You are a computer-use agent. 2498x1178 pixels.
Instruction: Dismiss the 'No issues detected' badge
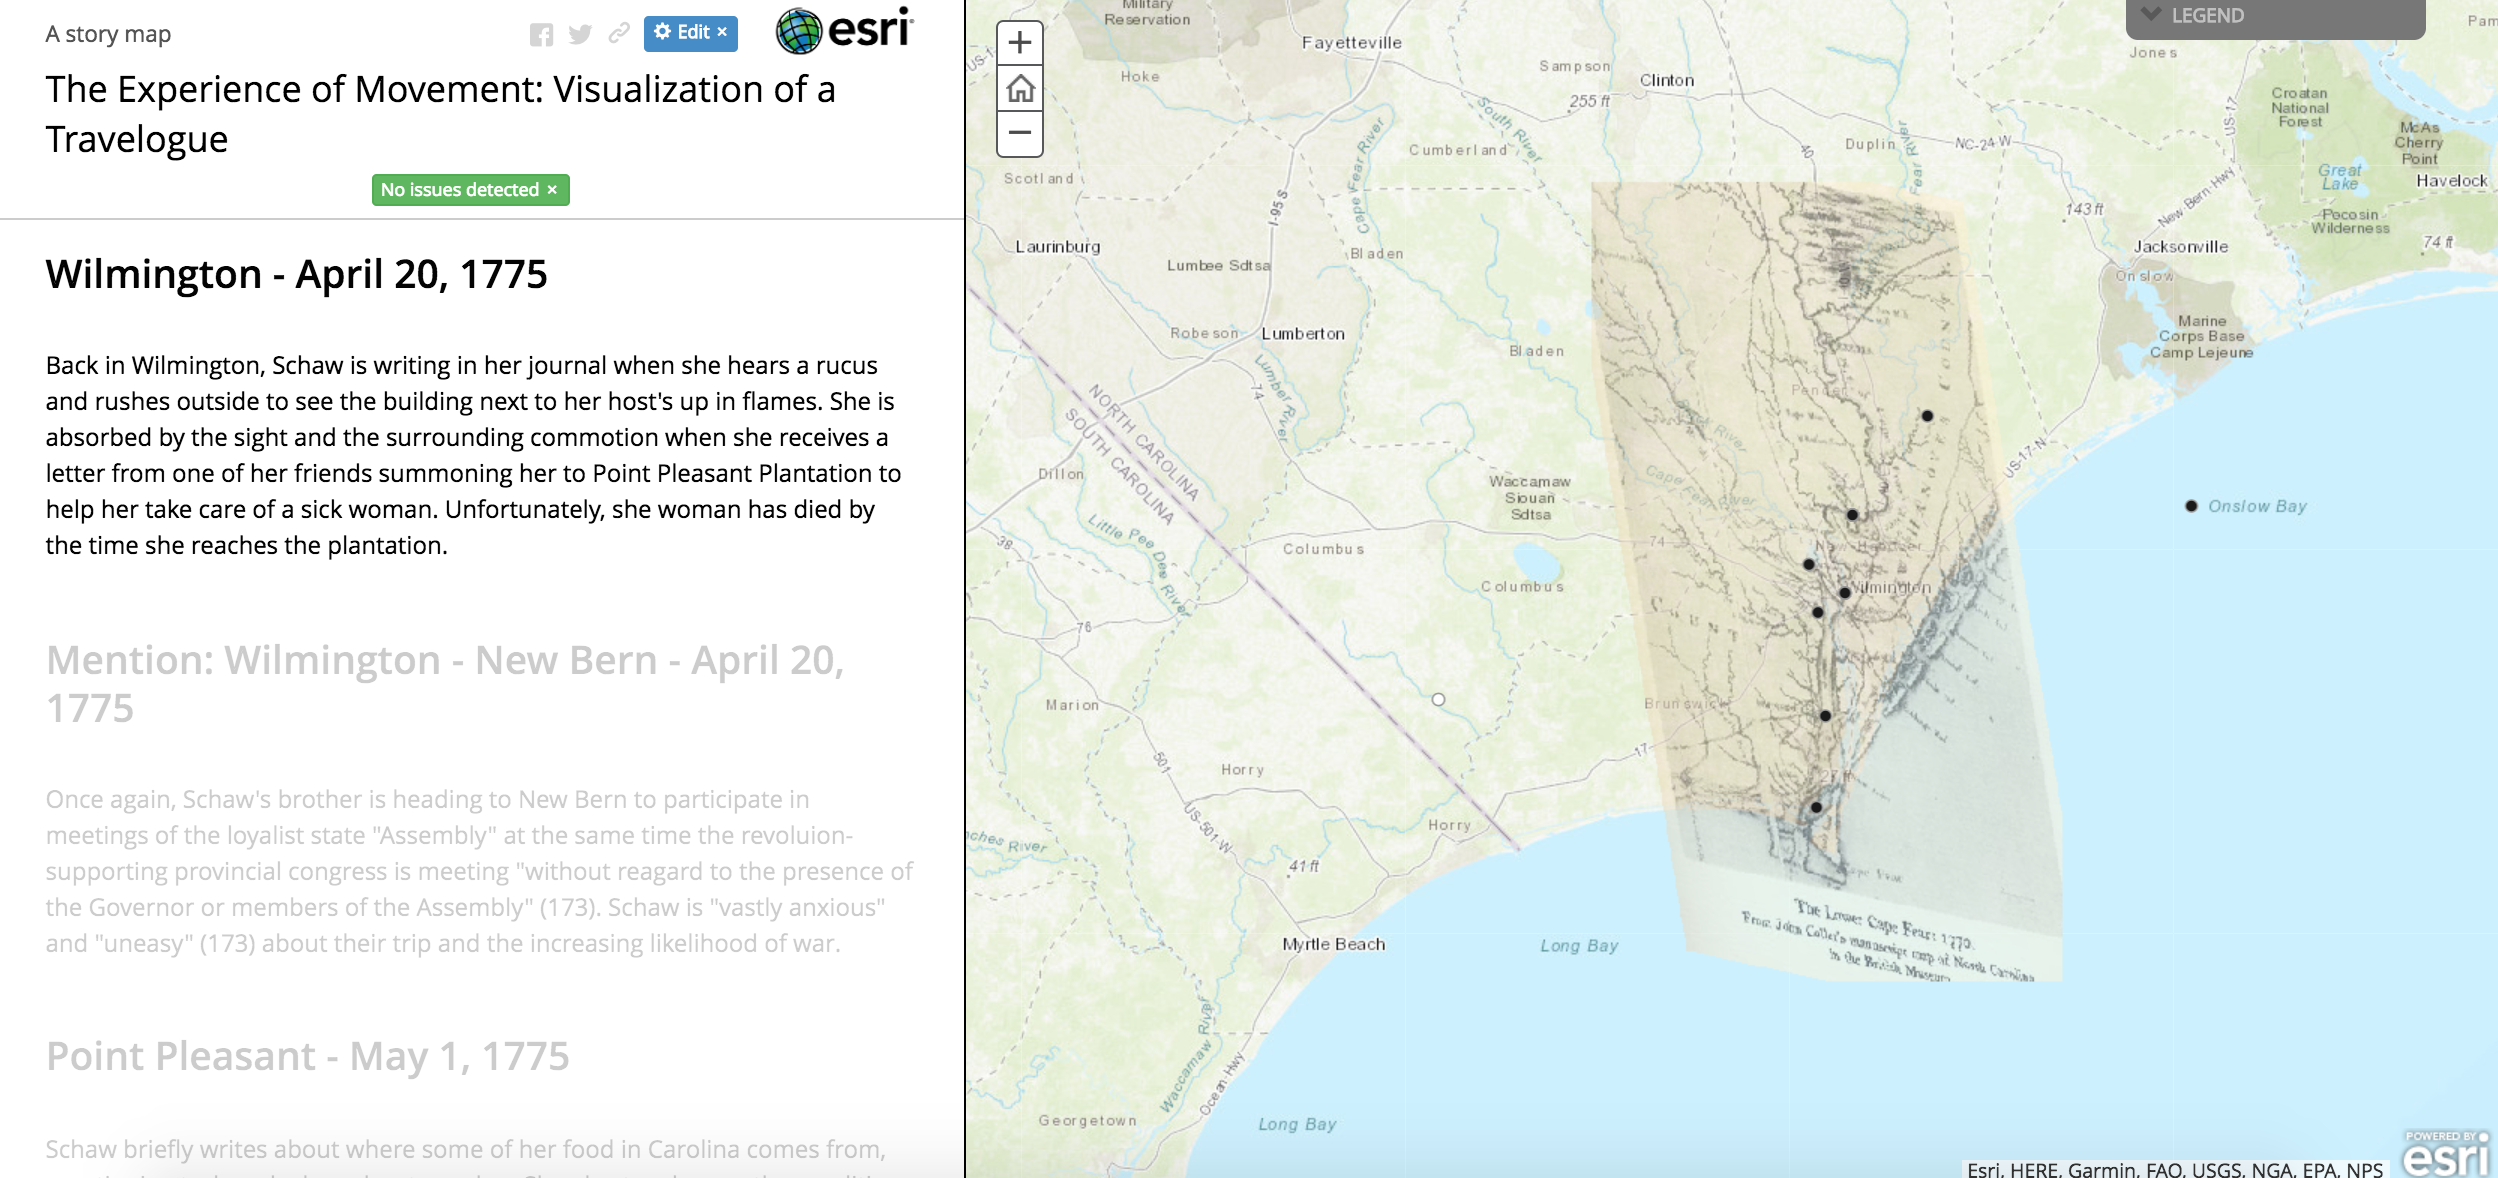[552, 190]
